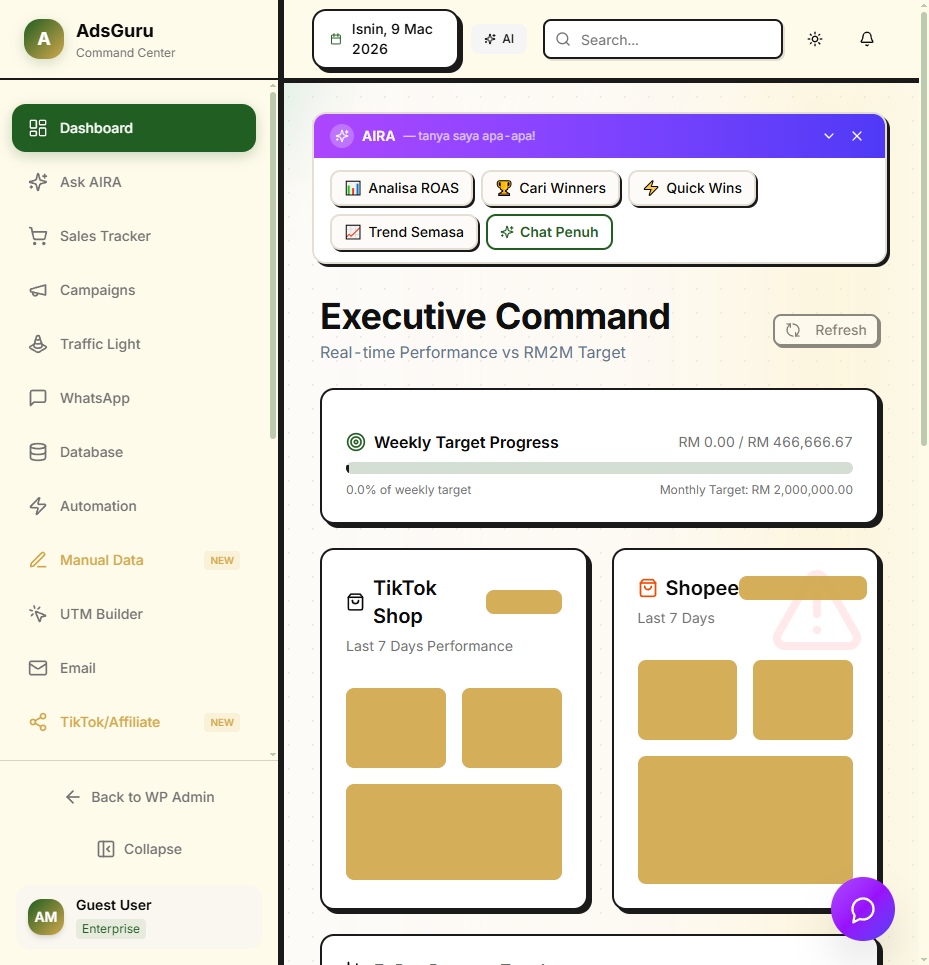Toggle light/dark mode with the sun icon

pyautogui.click(x=815, y=38)
